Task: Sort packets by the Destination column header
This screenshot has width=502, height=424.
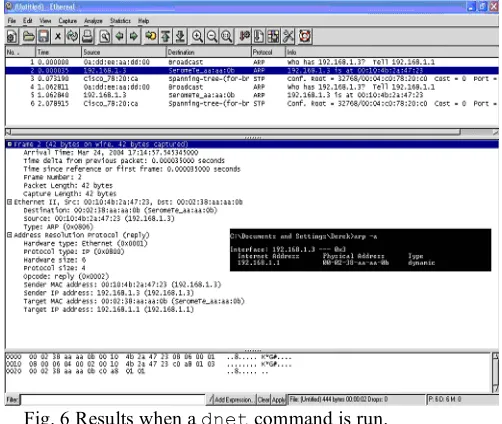Action: point(208,52)
